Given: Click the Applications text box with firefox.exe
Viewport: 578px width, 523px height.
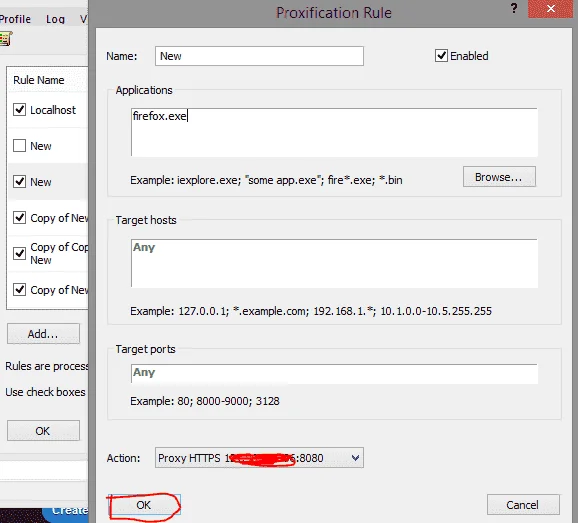Looking at the screenshot, I should coord(334,132).
